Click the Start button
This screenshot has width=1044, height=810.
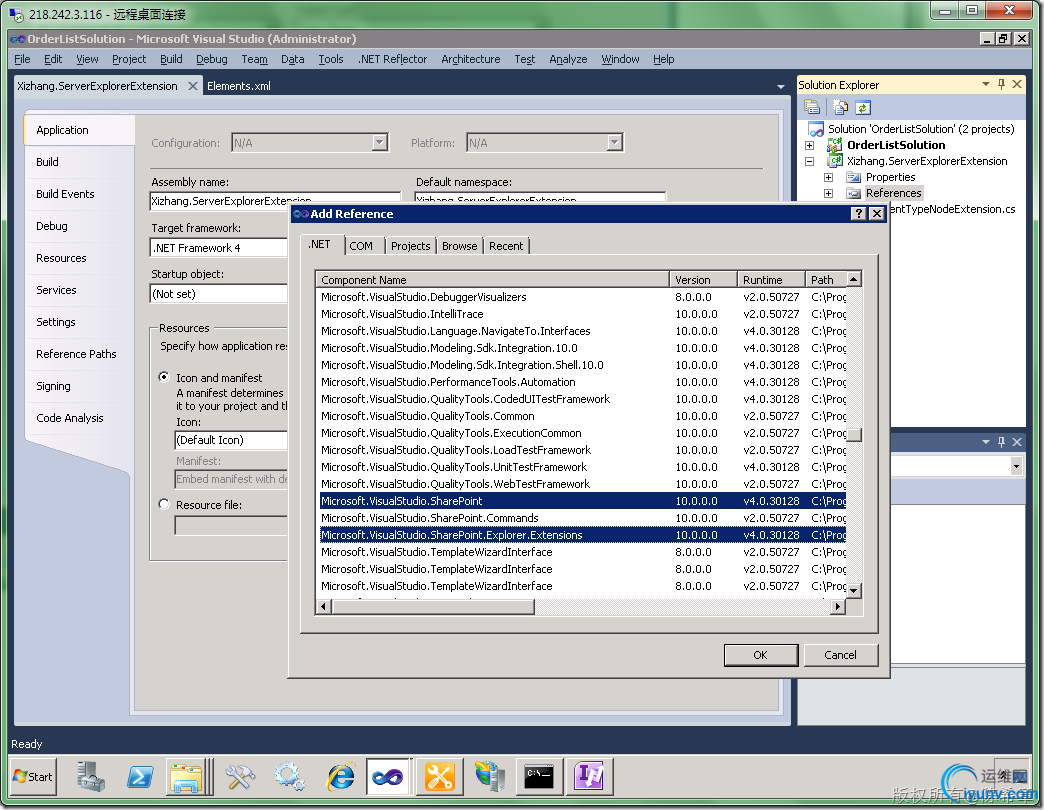click(33, 777)
